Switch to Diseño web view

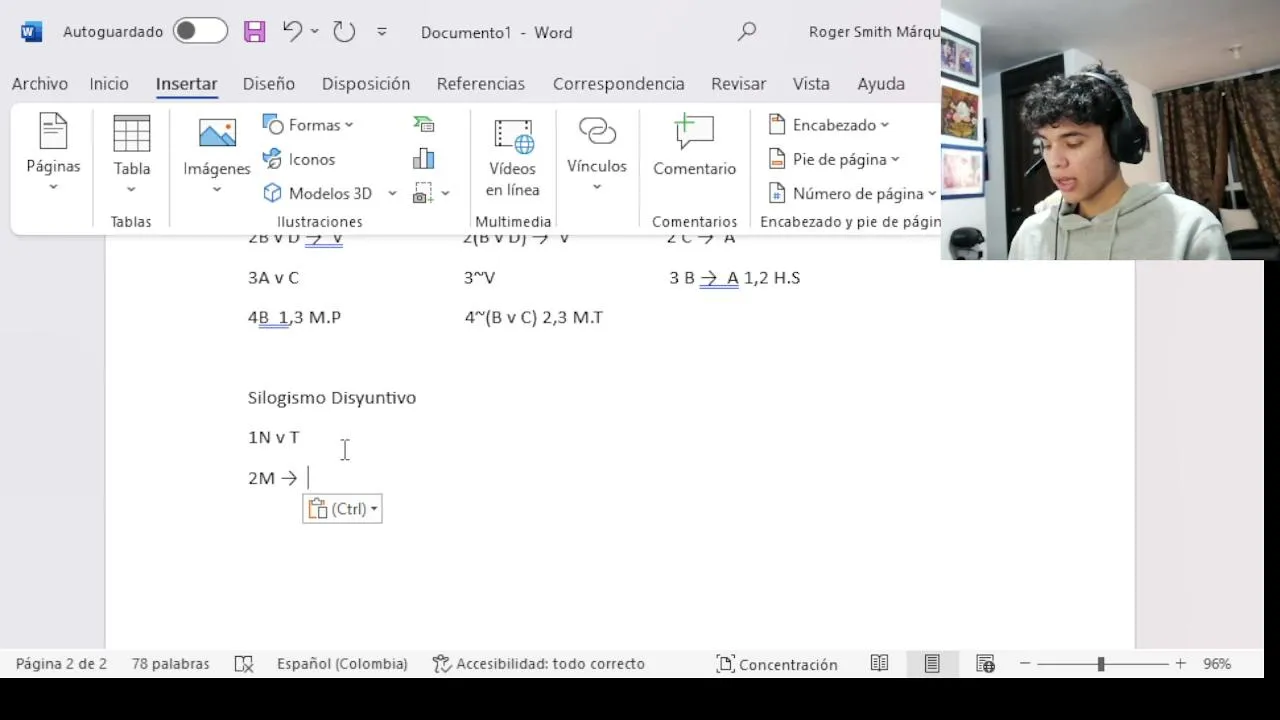coord(985,664)
